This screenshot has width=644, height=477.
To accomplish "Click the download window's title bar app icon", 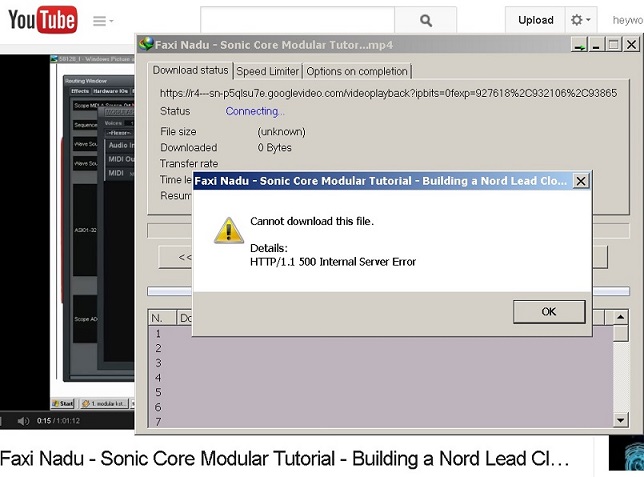I will click(x=146, y=44).
